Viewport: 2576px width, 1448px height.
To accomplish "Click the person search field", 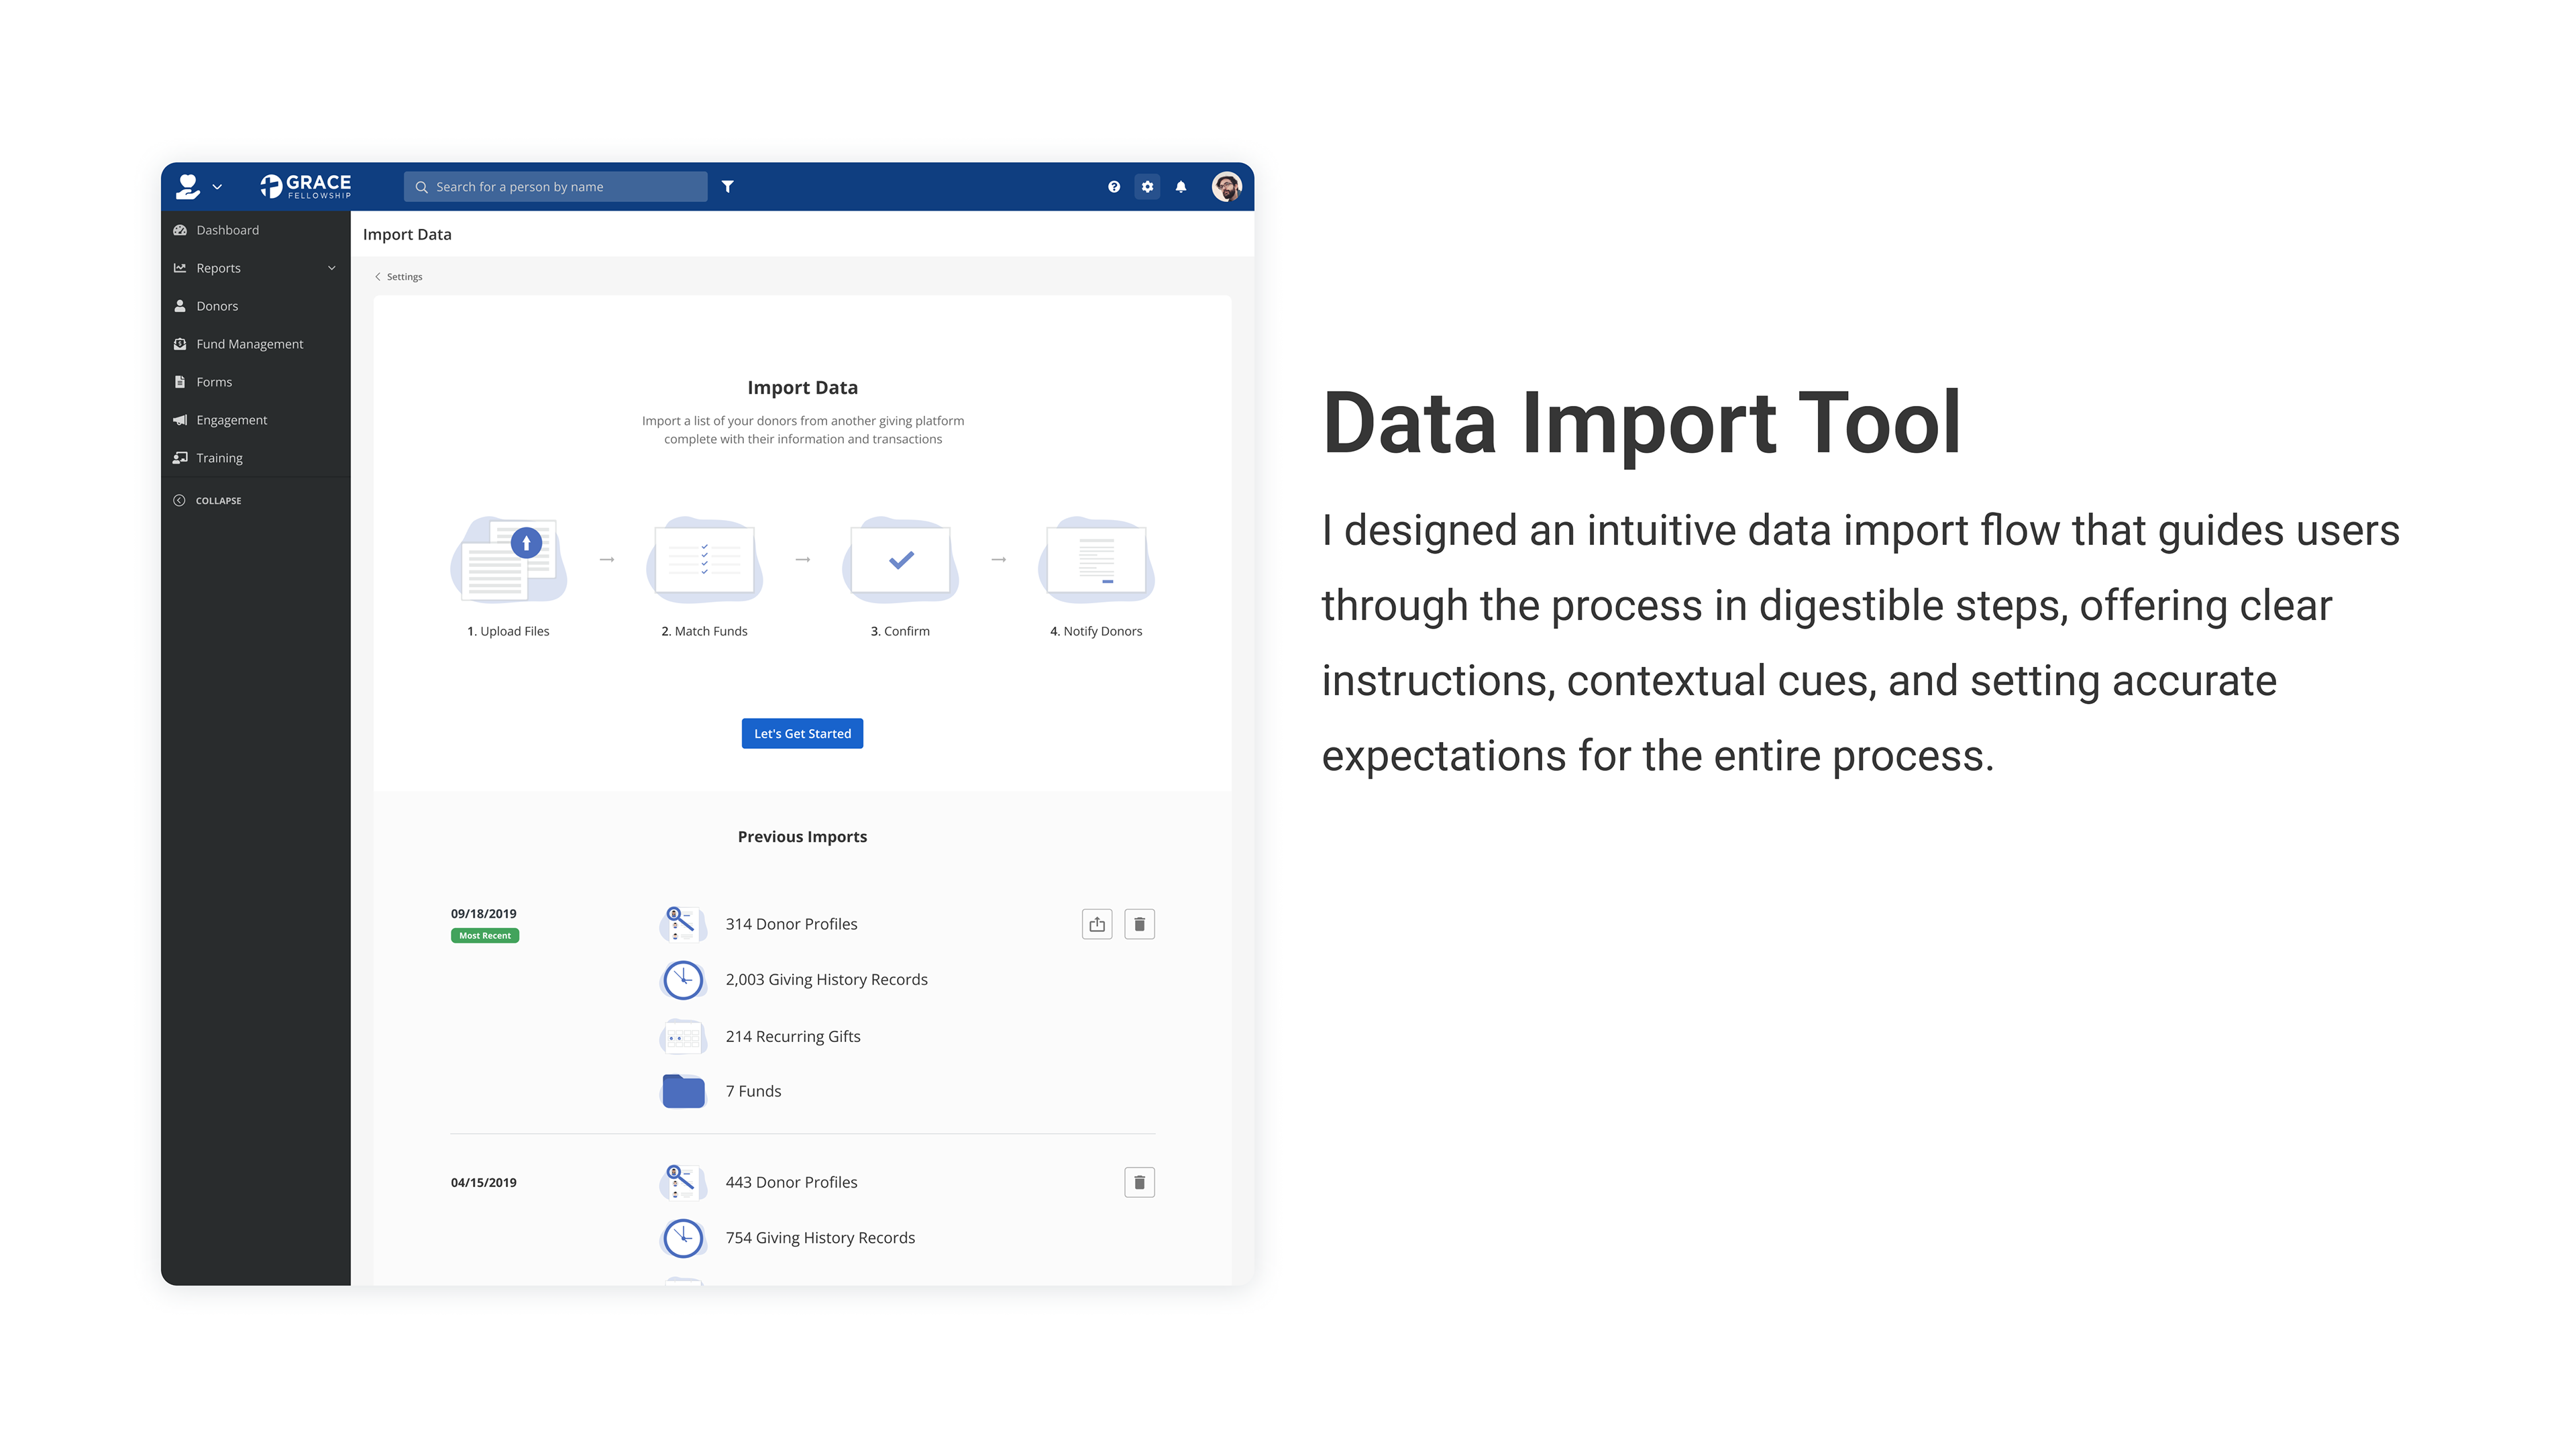I will [556, 186].
